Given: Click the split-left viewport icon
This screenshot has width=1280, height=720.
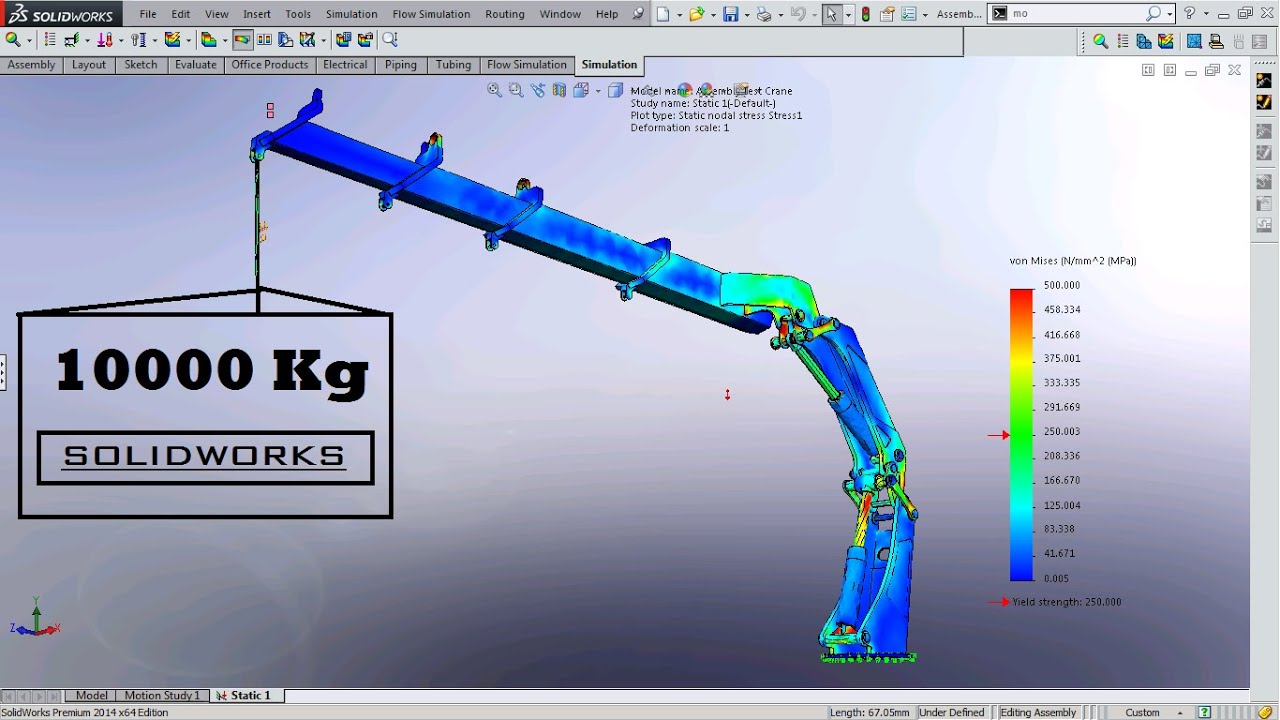Looking at the screenshot, I should coord(1148,70).
